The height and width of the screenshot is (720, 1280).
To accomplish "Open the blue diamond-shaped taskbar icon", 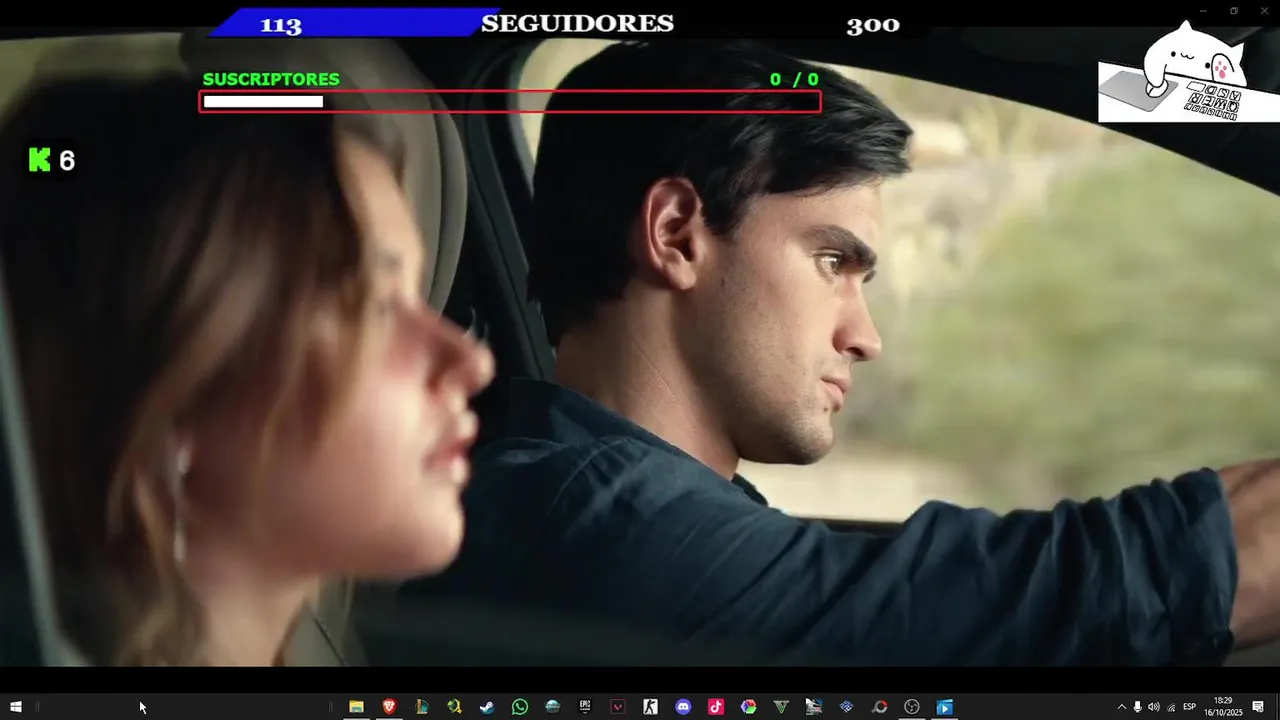I will 846,707.
